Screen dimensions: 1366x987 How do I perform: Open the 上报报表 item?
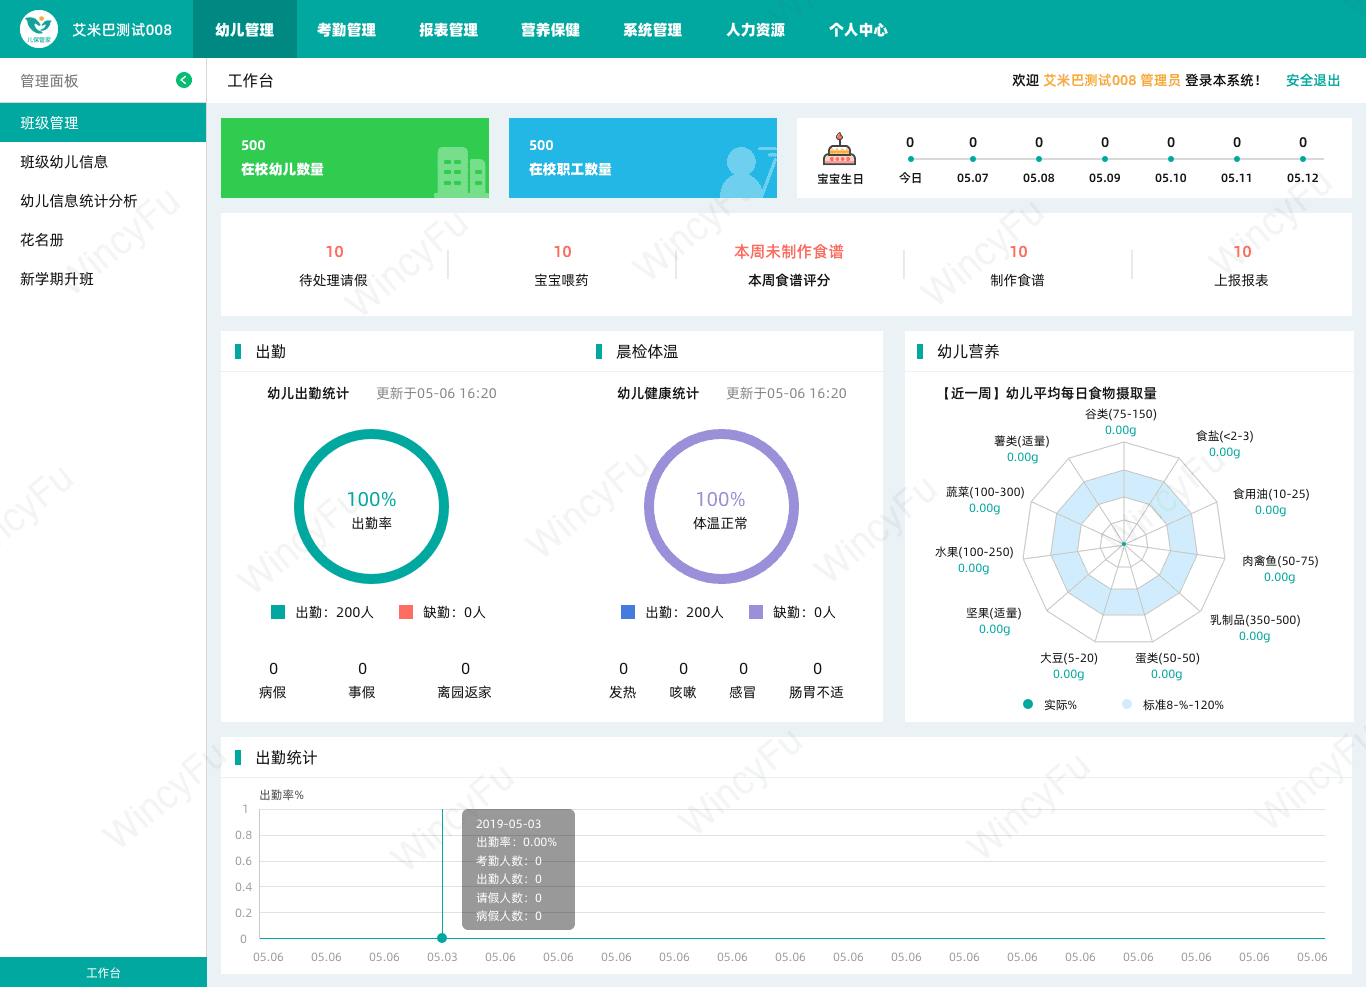[1242, 265]
